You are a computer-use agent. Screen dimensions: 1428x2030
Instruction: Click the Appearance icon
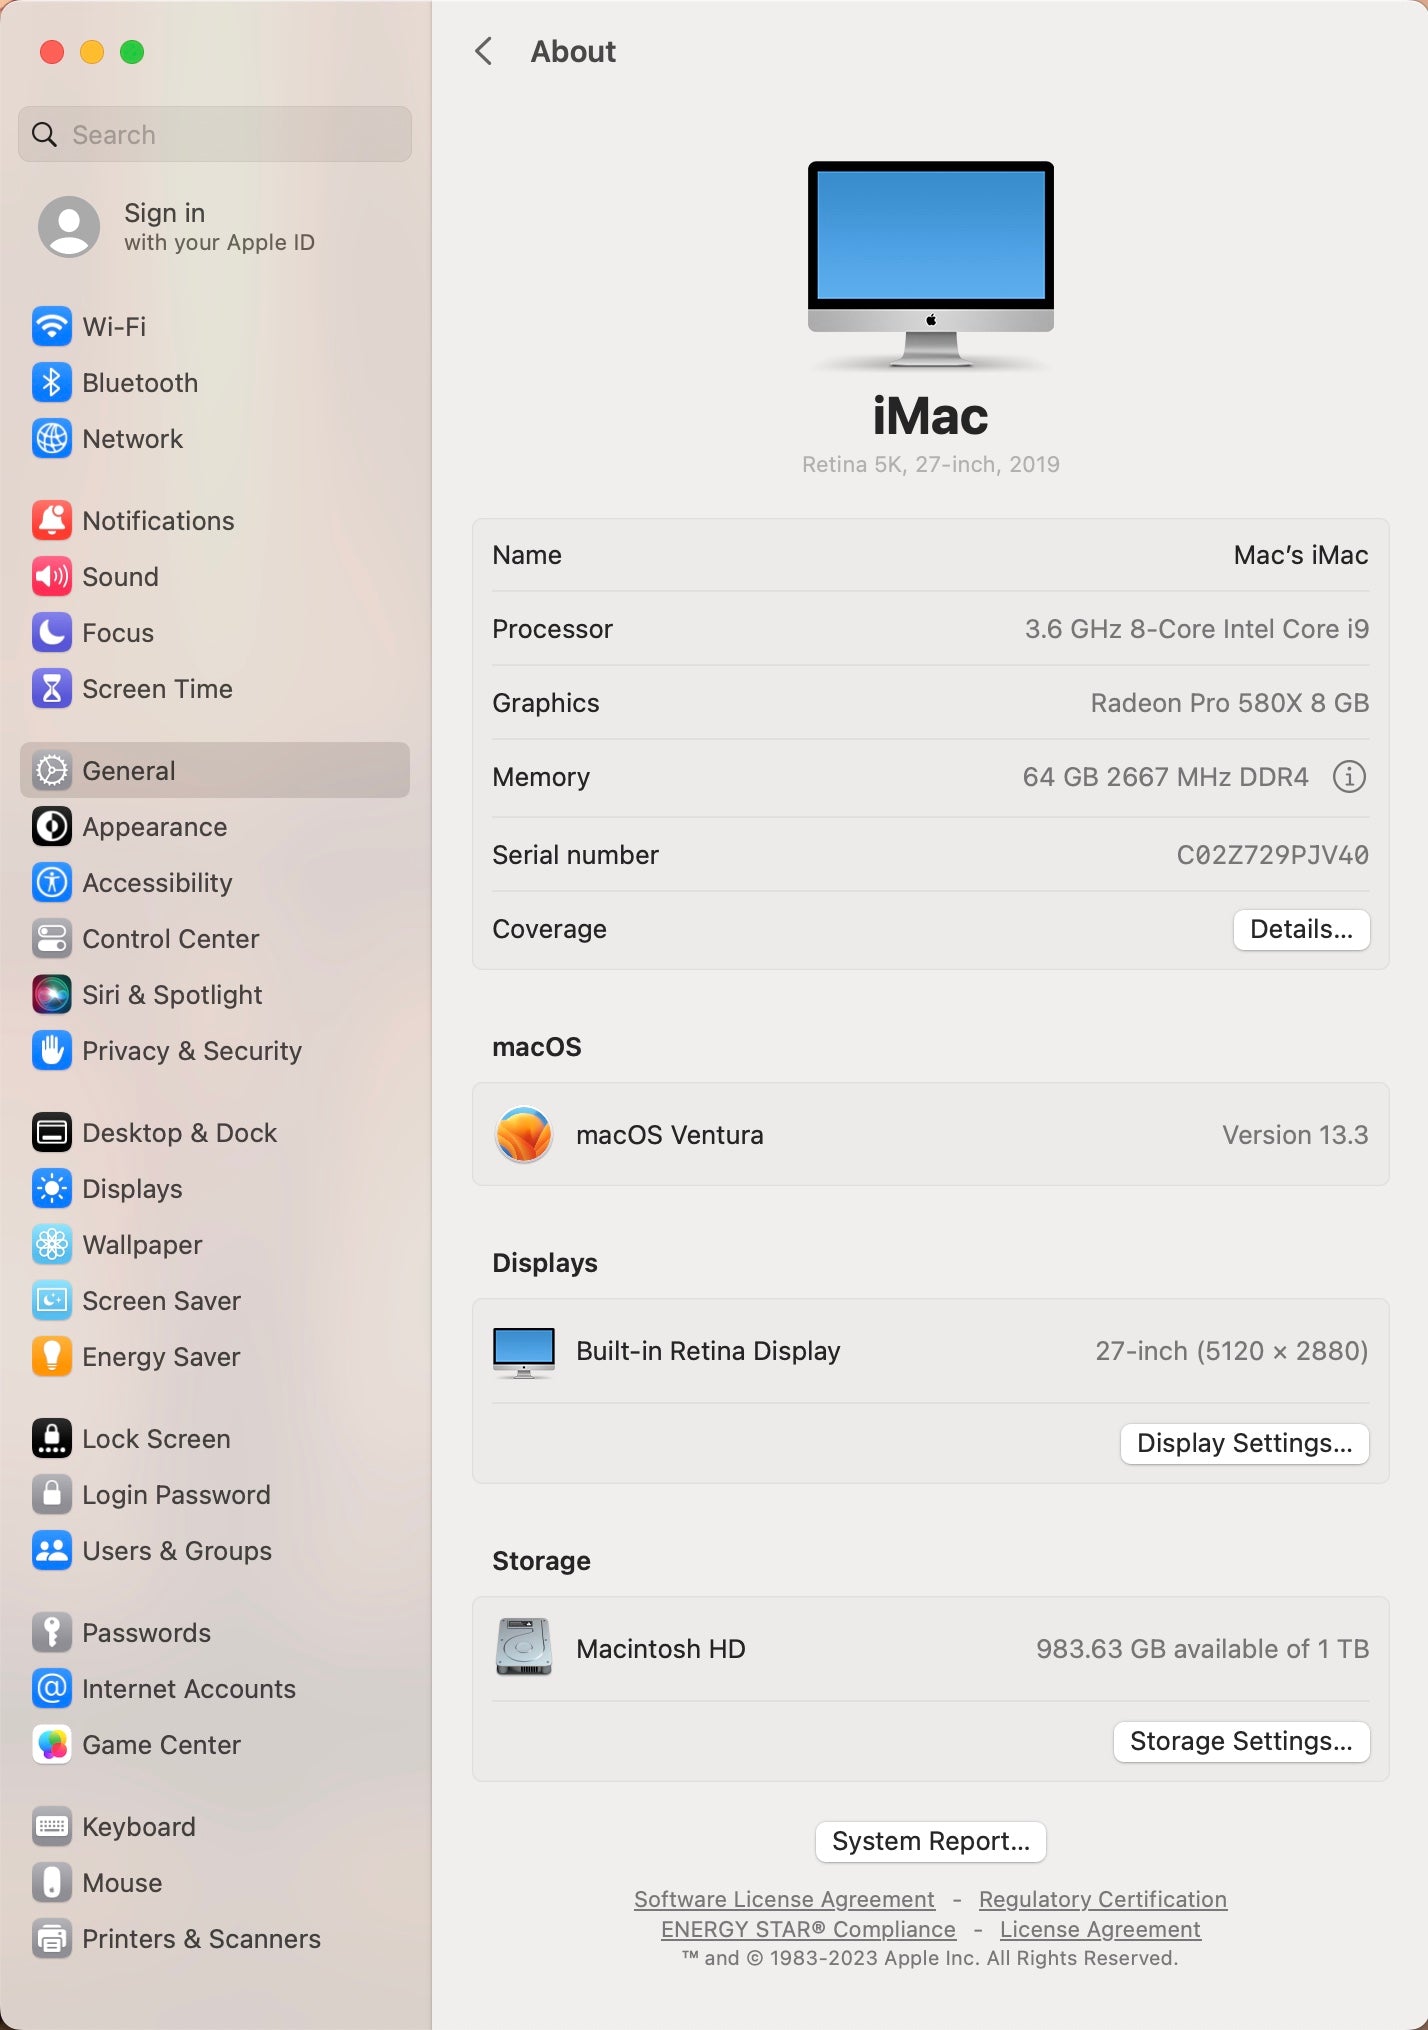coord(52,826)
